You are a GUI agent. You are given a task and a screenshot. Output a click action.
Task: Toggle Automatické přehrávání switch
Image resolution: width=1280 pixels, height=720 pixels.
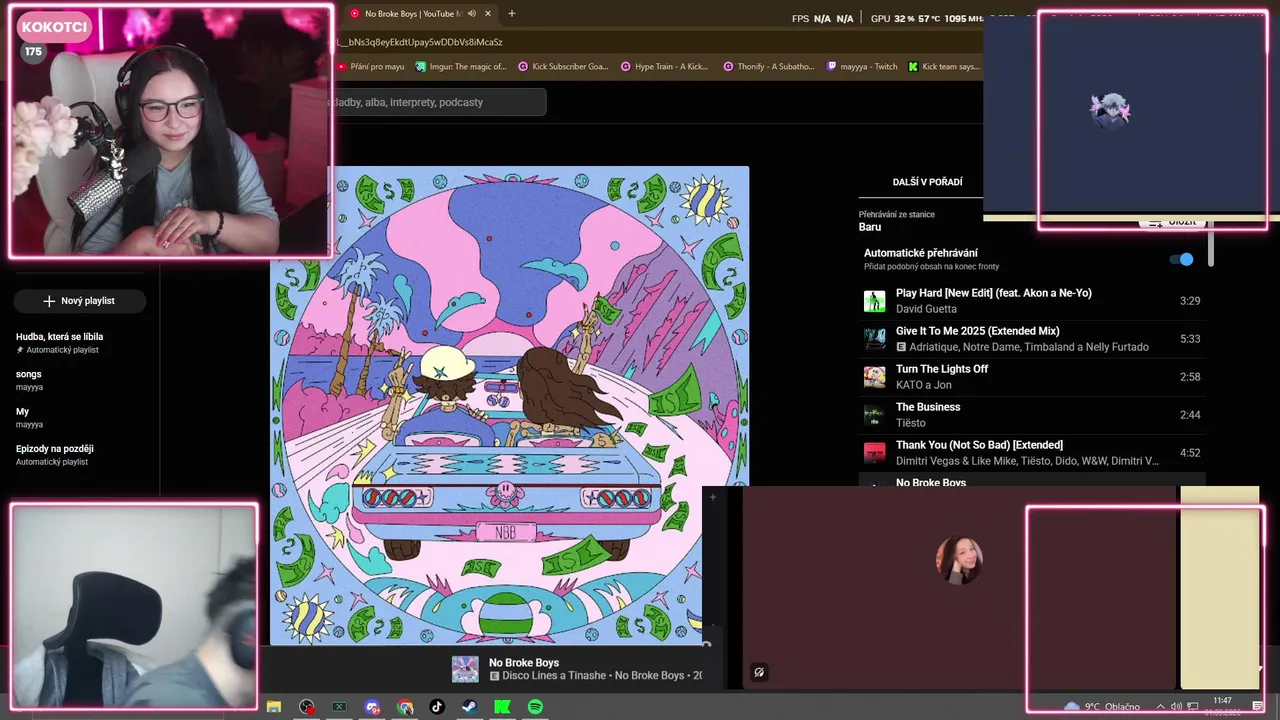(x=1181, y=259)
